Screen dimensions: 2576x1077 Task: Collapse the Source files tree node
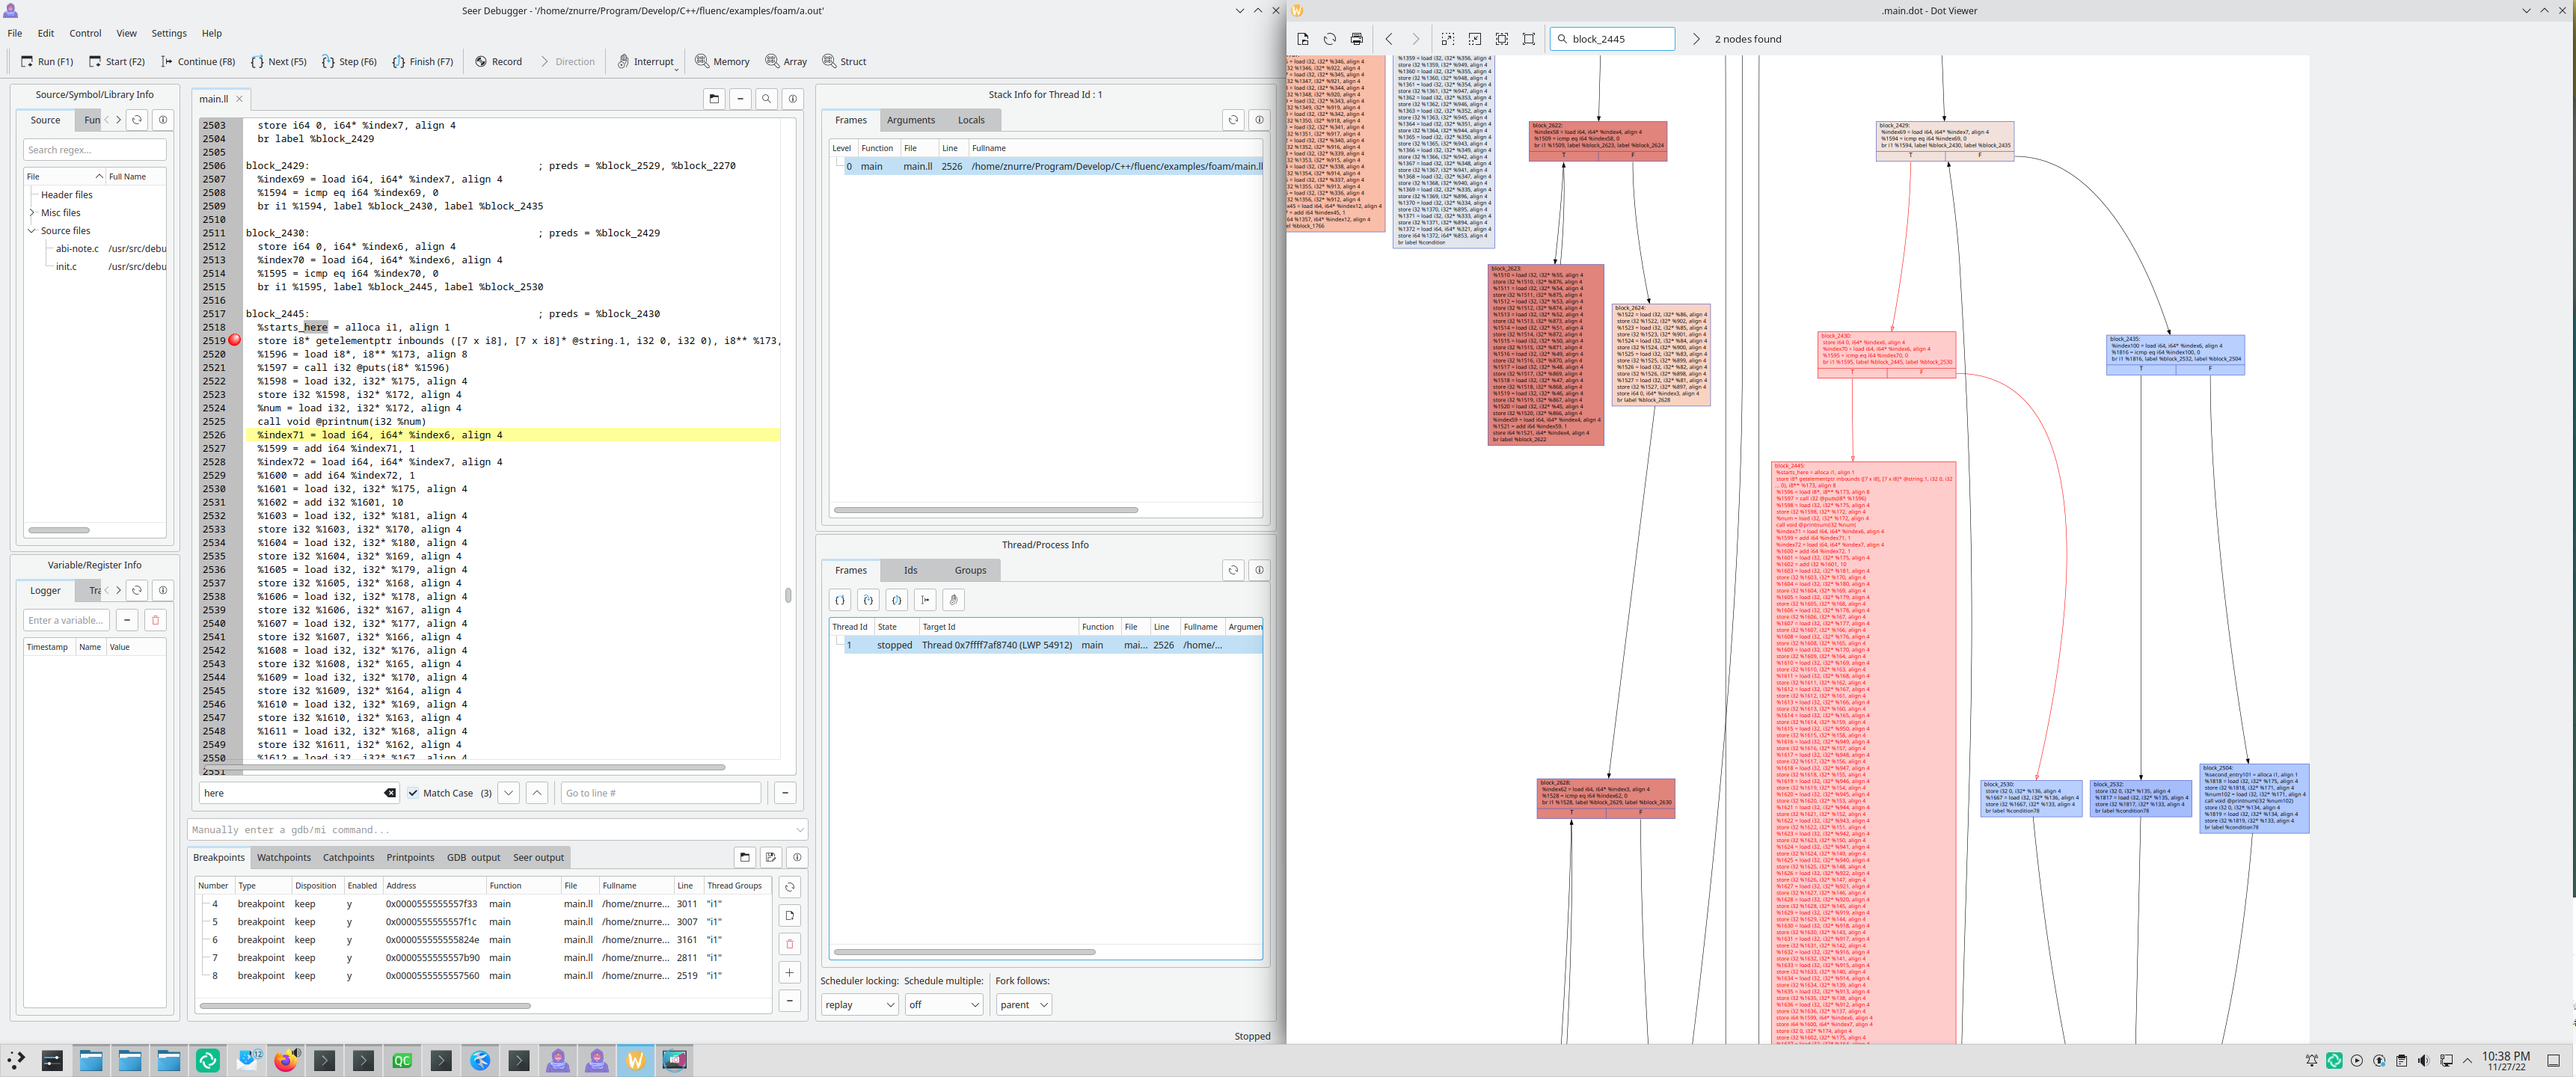32,231
